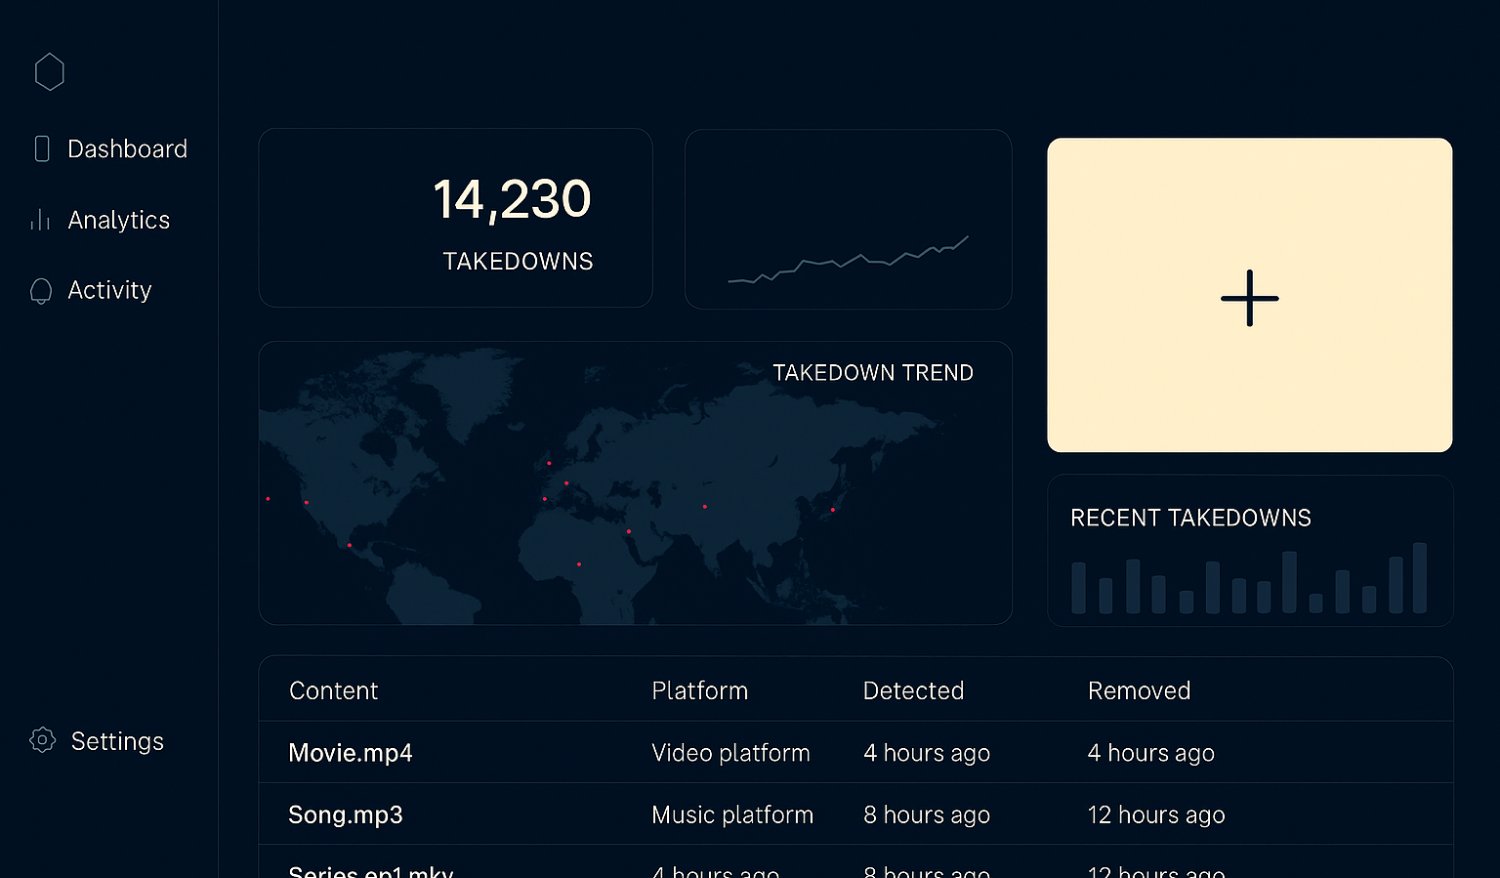Open the Dashboard menu item
Viewport: 1500px width, 878px height.
[x=127, y=149]
